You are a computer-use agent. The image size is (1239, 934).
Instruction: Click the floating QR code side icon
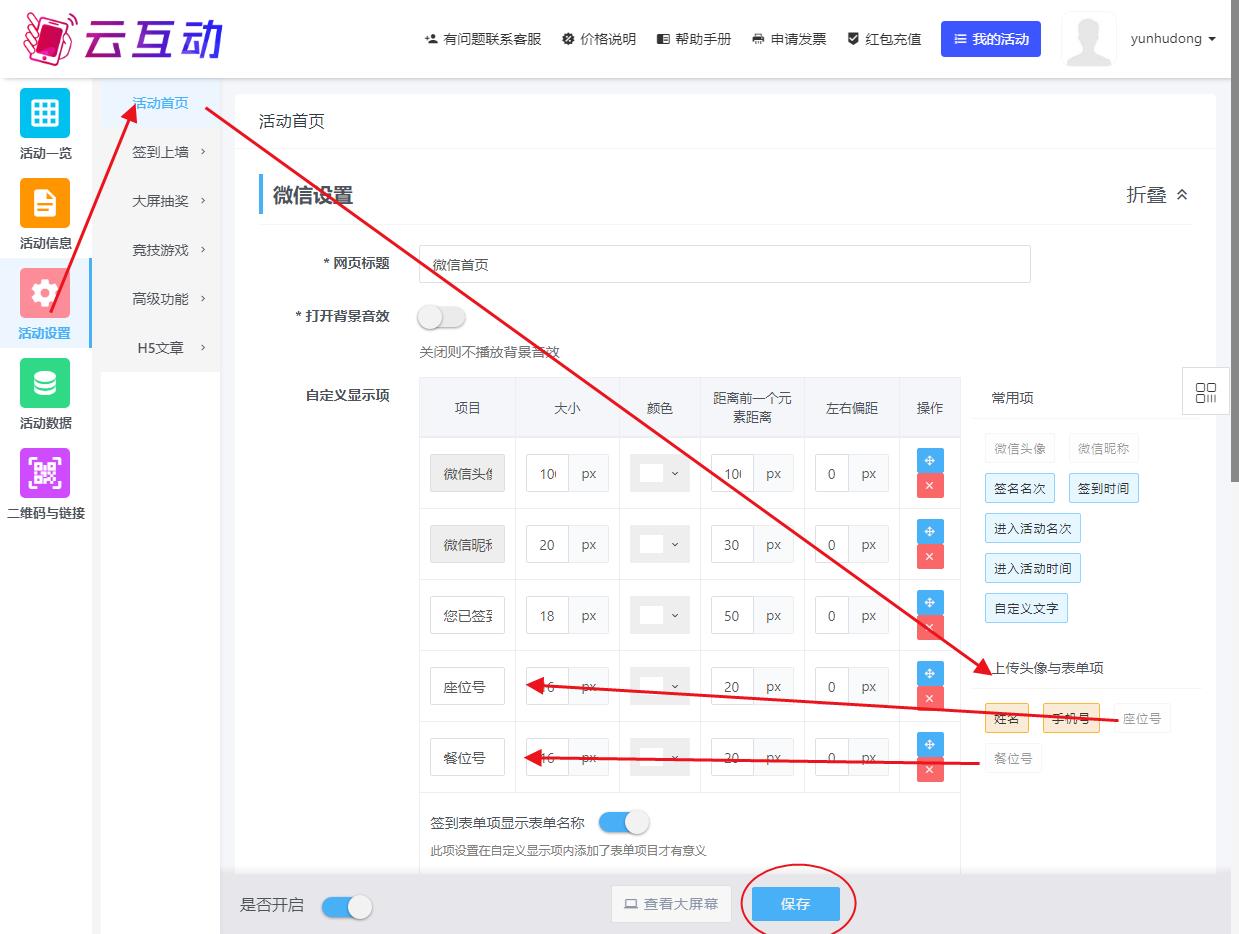(x=1206, y=393)
